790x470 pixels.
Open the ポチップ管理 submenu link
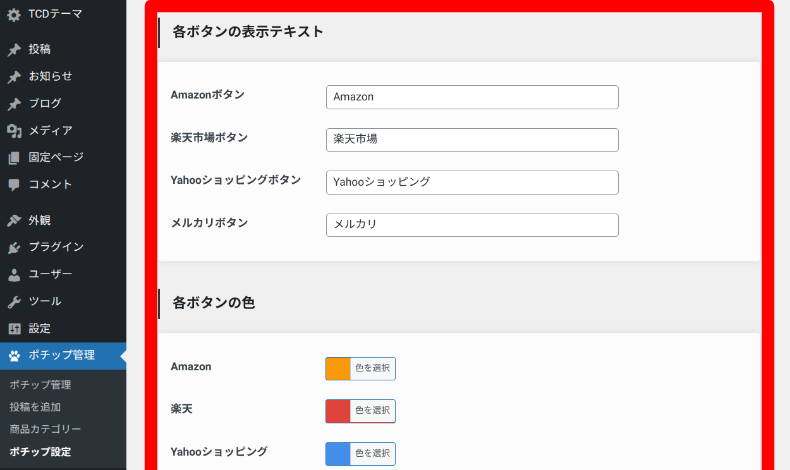click(x=40, y=385)
